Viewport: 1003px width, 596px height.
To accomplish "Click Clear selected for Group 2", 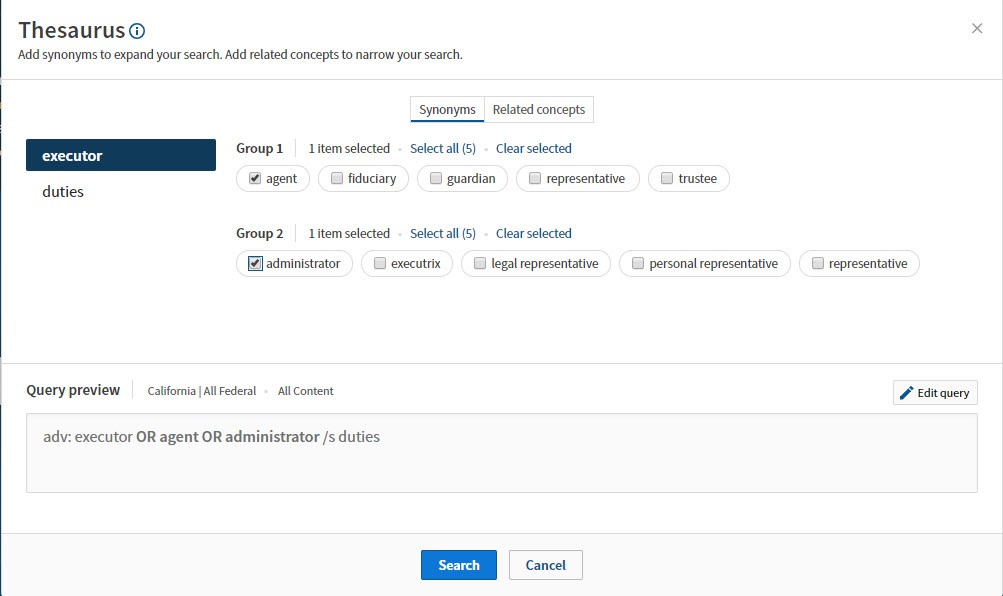I will tap(533, 234).
